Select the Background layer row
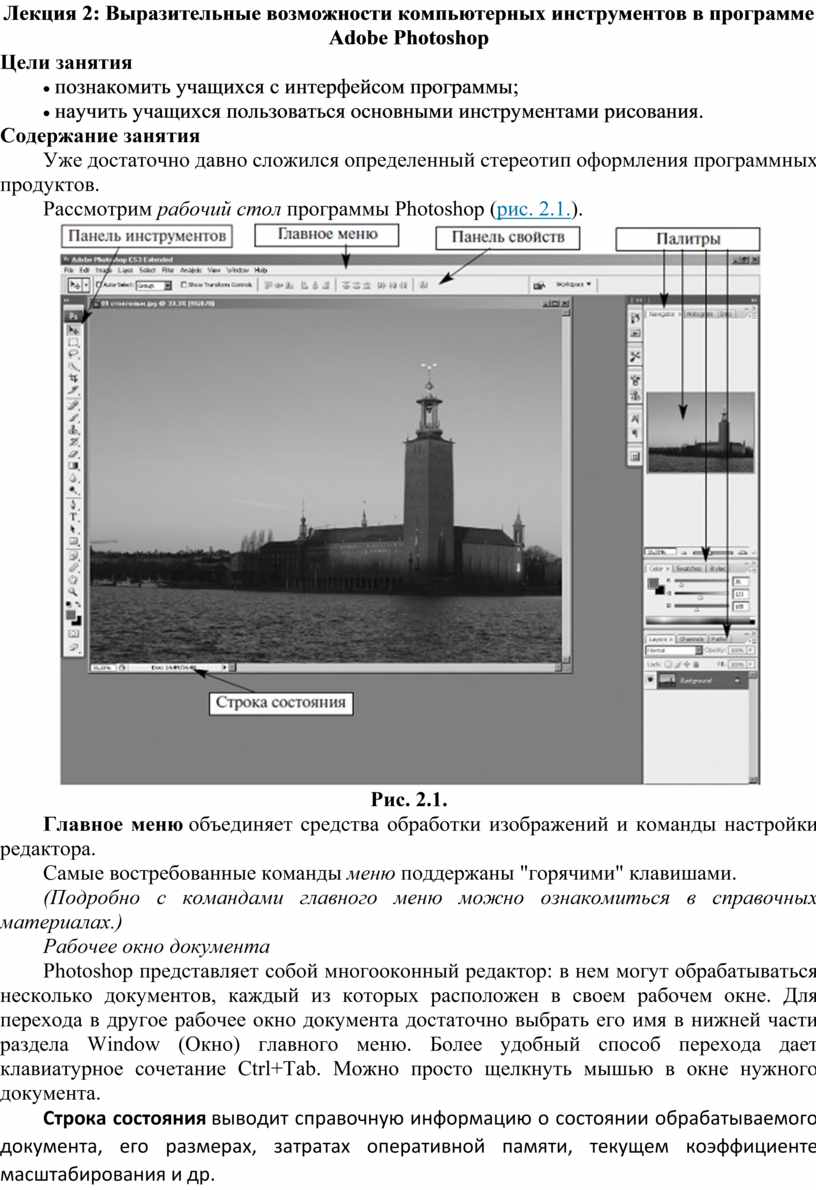This screenshot has width=816, height=1190. 696,681
